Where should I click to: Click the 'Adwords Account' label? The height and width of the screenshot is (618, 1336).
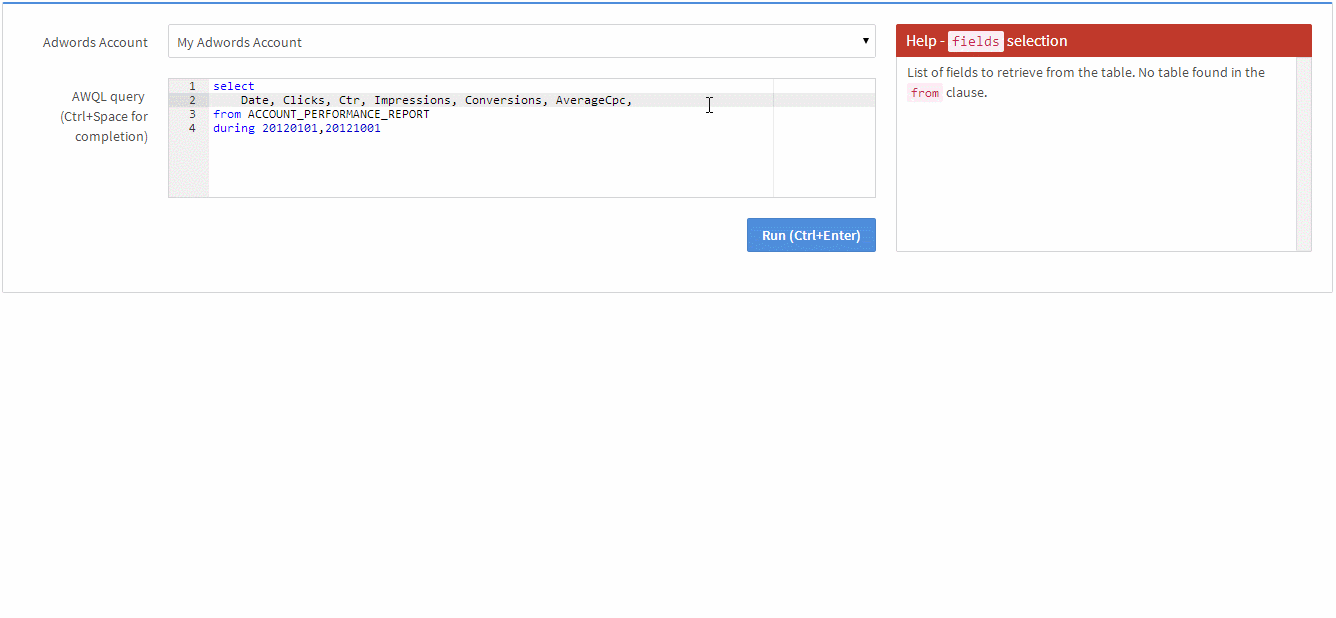[95, 43]
